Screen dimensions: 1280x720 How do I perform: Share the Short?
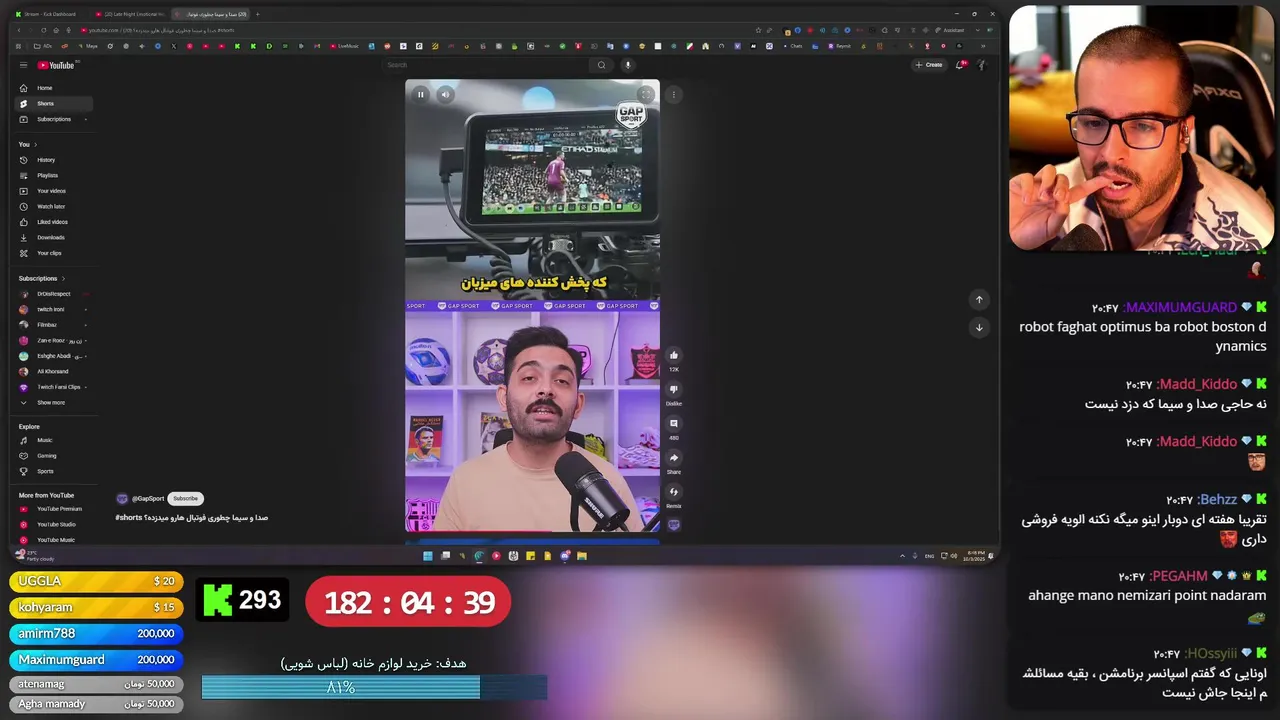tap(673, 458)
